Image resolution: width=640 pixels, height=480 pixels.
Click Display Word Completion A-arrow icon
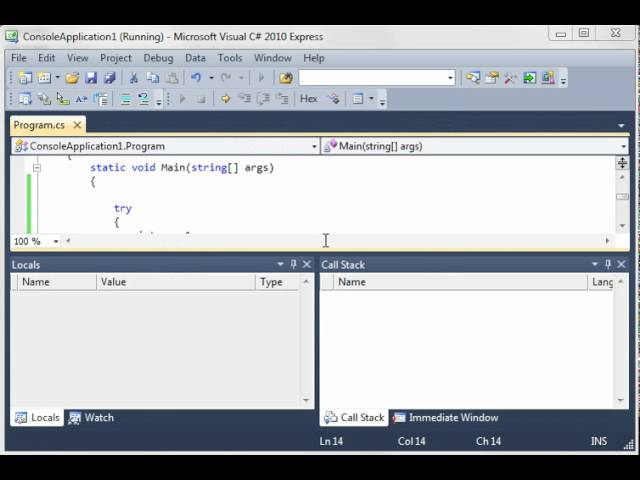pos(81,99)
